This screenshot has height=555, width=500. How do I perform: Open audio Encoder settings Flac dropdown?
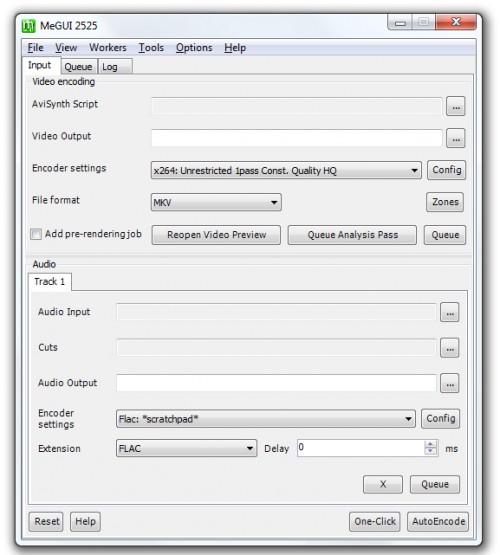pyautogui.click(x=266, y=419)
